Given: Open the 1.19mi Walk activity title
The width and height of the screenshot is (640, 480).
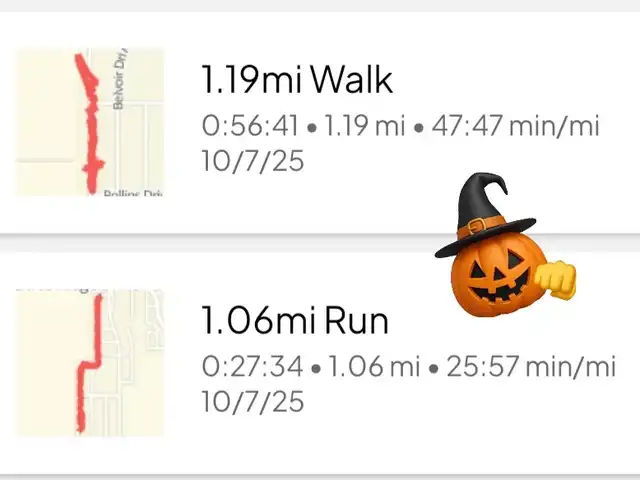Looking at the screenshot, I should pos(297,80).
